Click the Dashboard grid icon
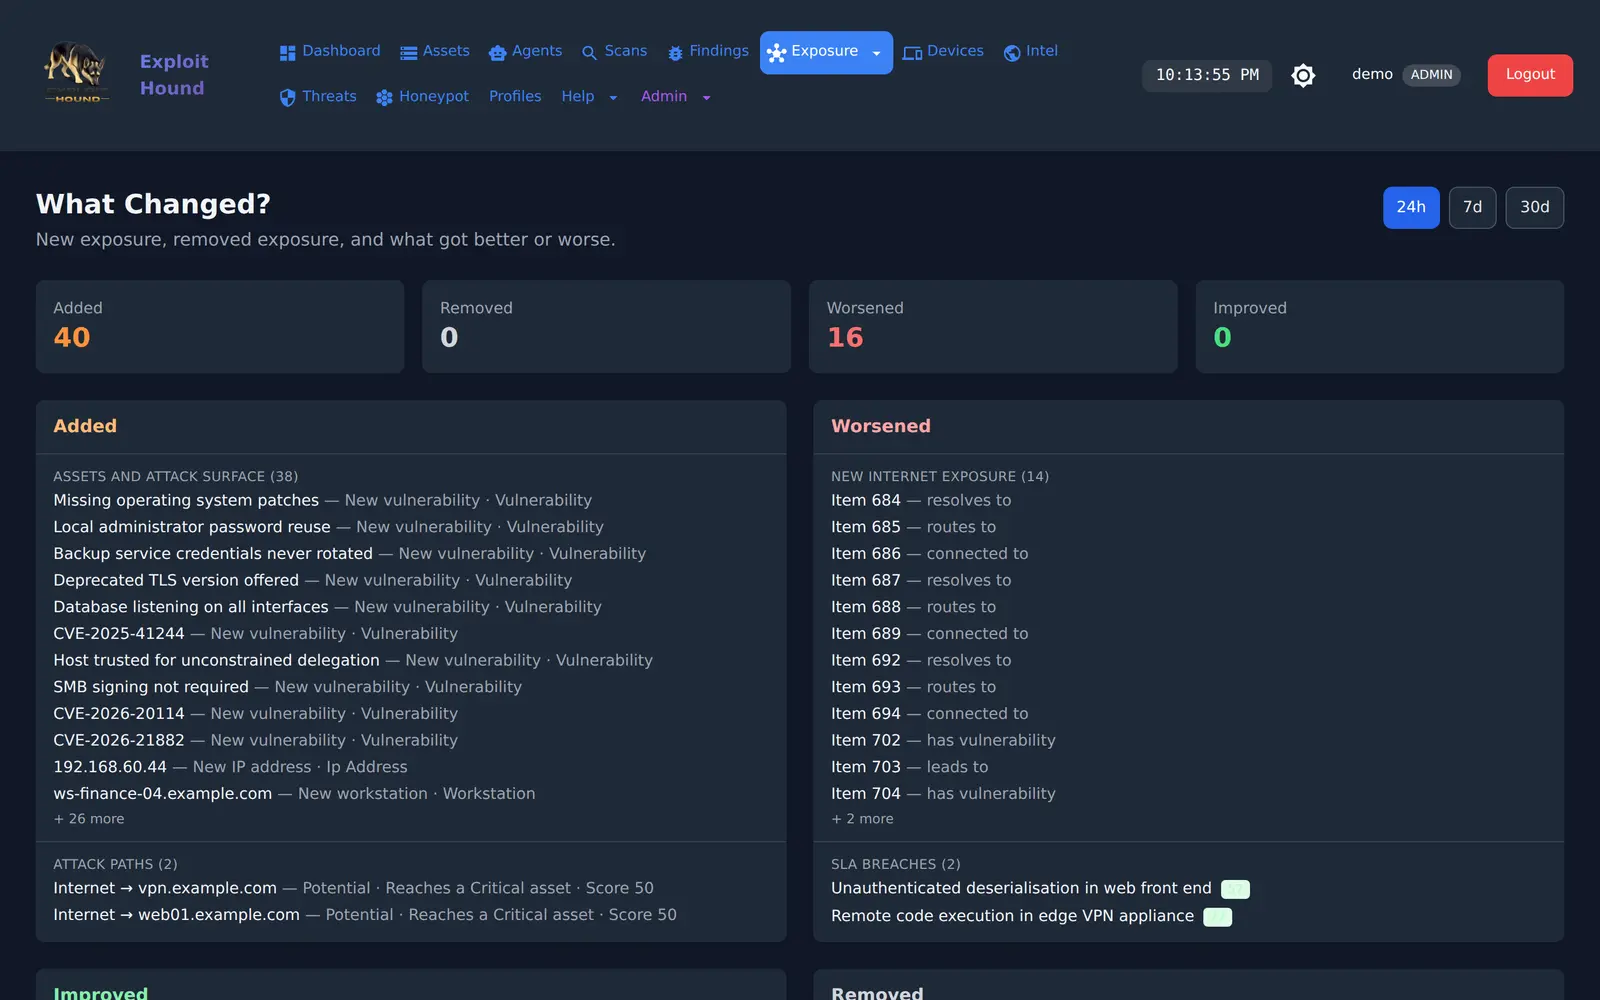 [x=288, y=53]
